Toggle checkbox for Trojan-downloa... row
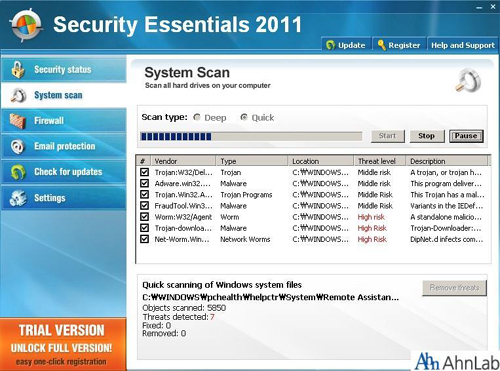Image resolution: width=500 pixels, height=371 pixels. pyautogui.click(x=144, y=228)
